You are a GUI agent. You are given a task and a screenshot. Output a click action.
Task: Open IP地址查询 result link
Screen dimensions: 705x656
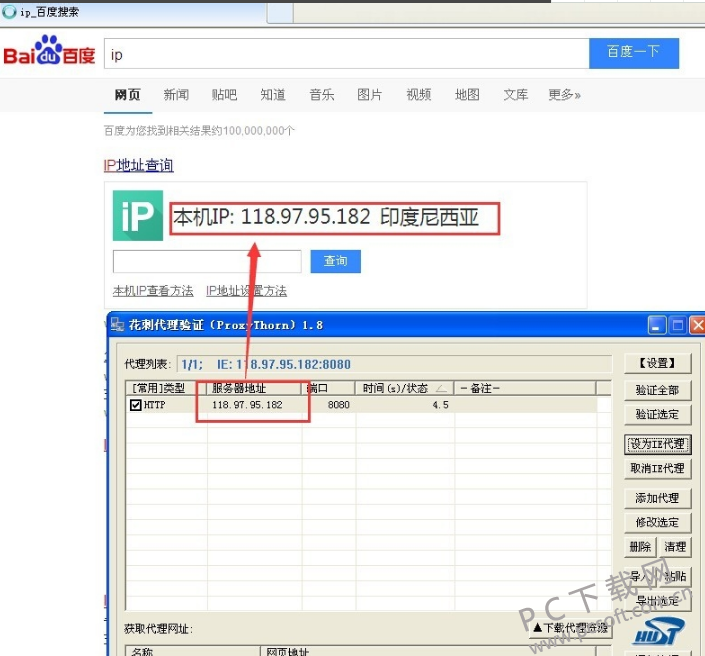click(138, 165)
